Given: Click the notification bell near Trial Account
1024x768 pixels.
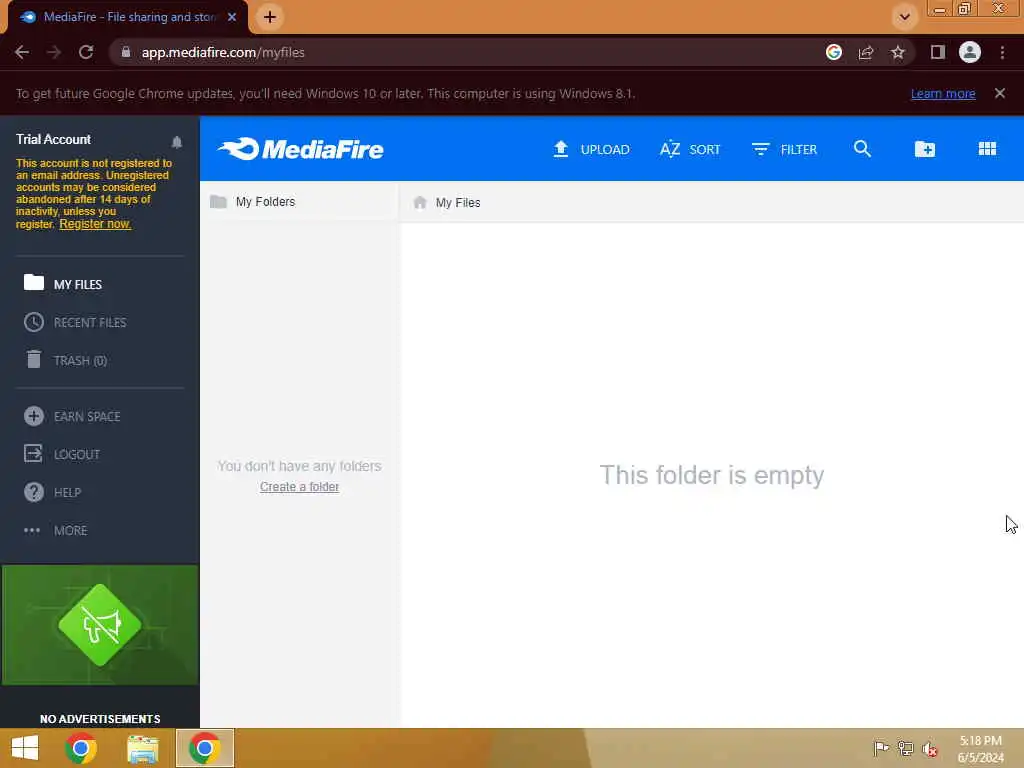Looking at the screenshot, I should pos(177,142).
